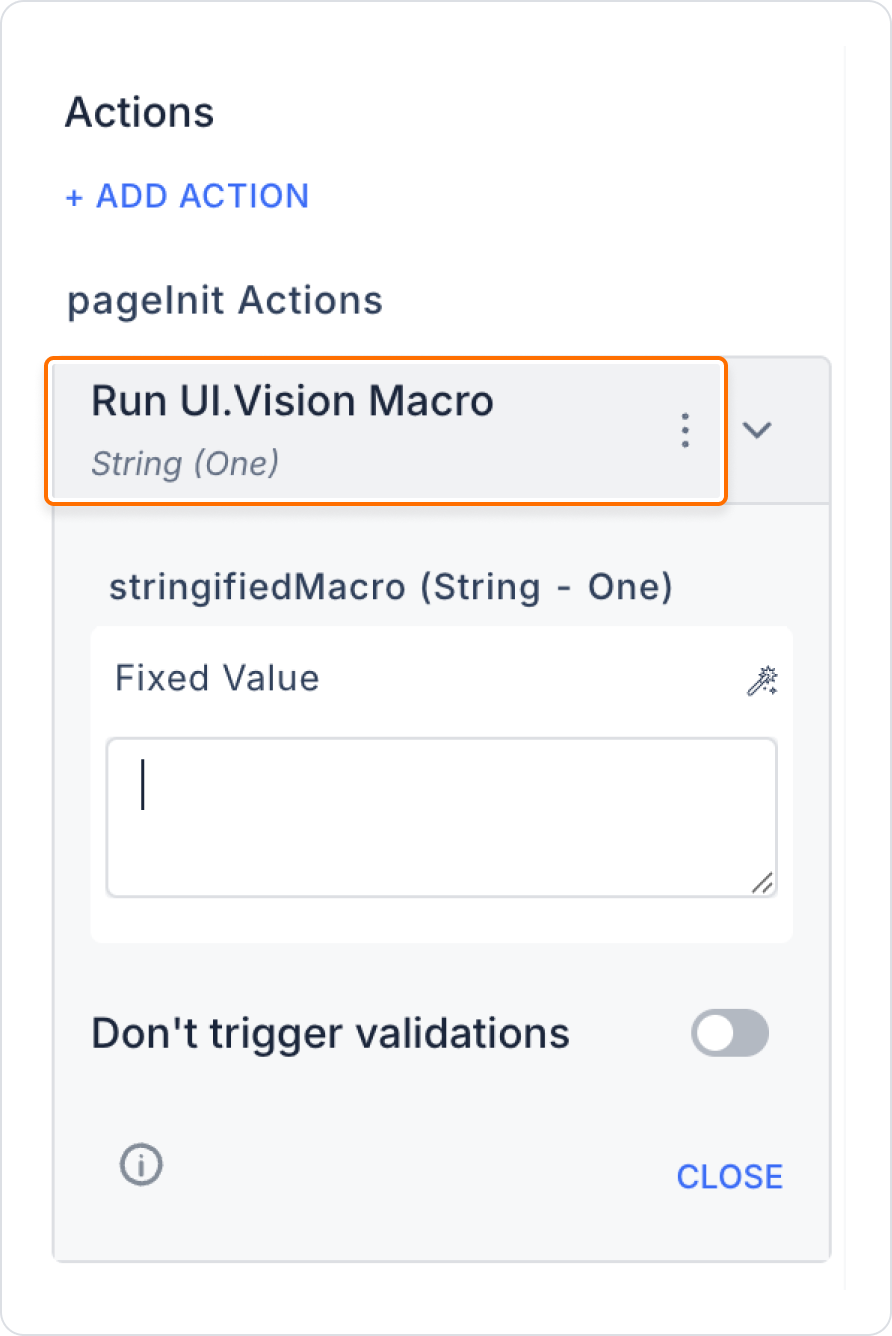The height and width of the screenshot is (1336, 892).
Task: Select the Run UI.Vision Macro action title
Action: point(293,401)
